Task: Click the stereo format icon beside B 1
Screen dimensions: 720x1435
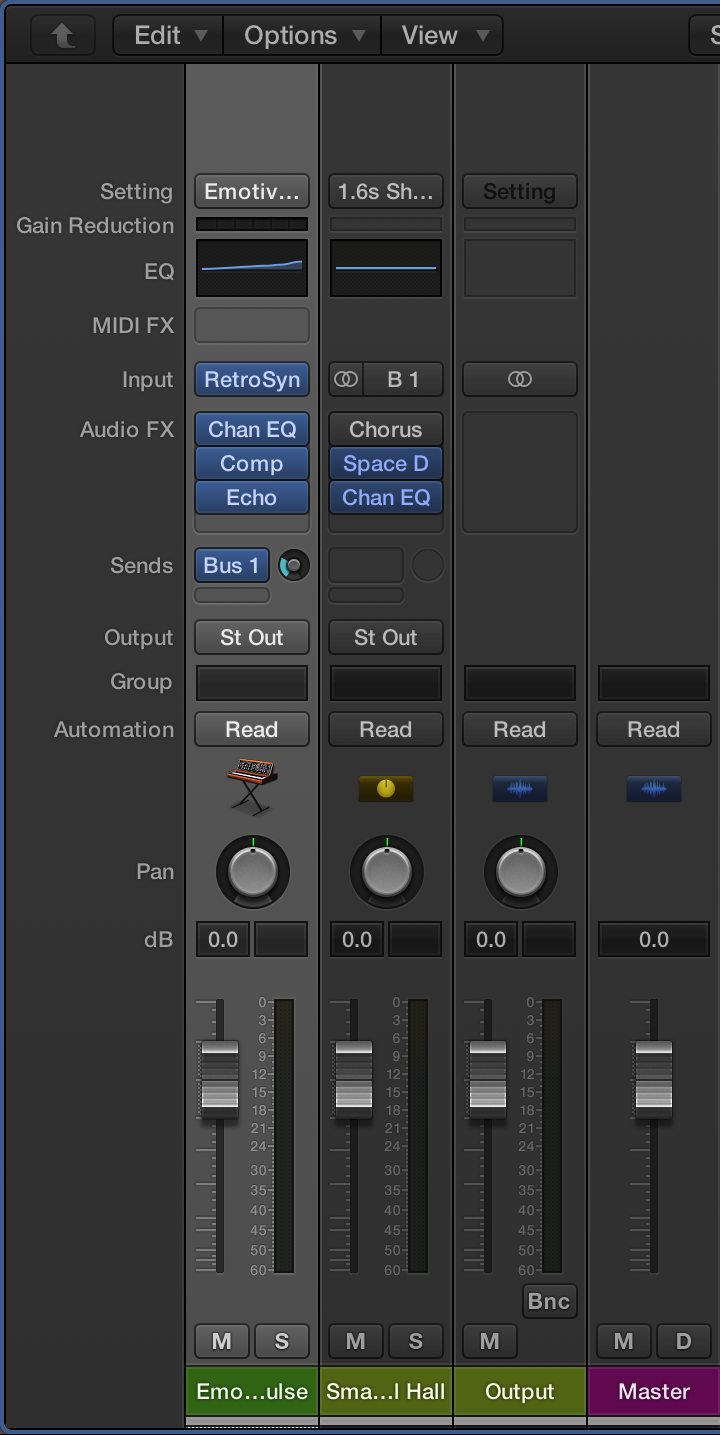Action: tap(346, 380)
